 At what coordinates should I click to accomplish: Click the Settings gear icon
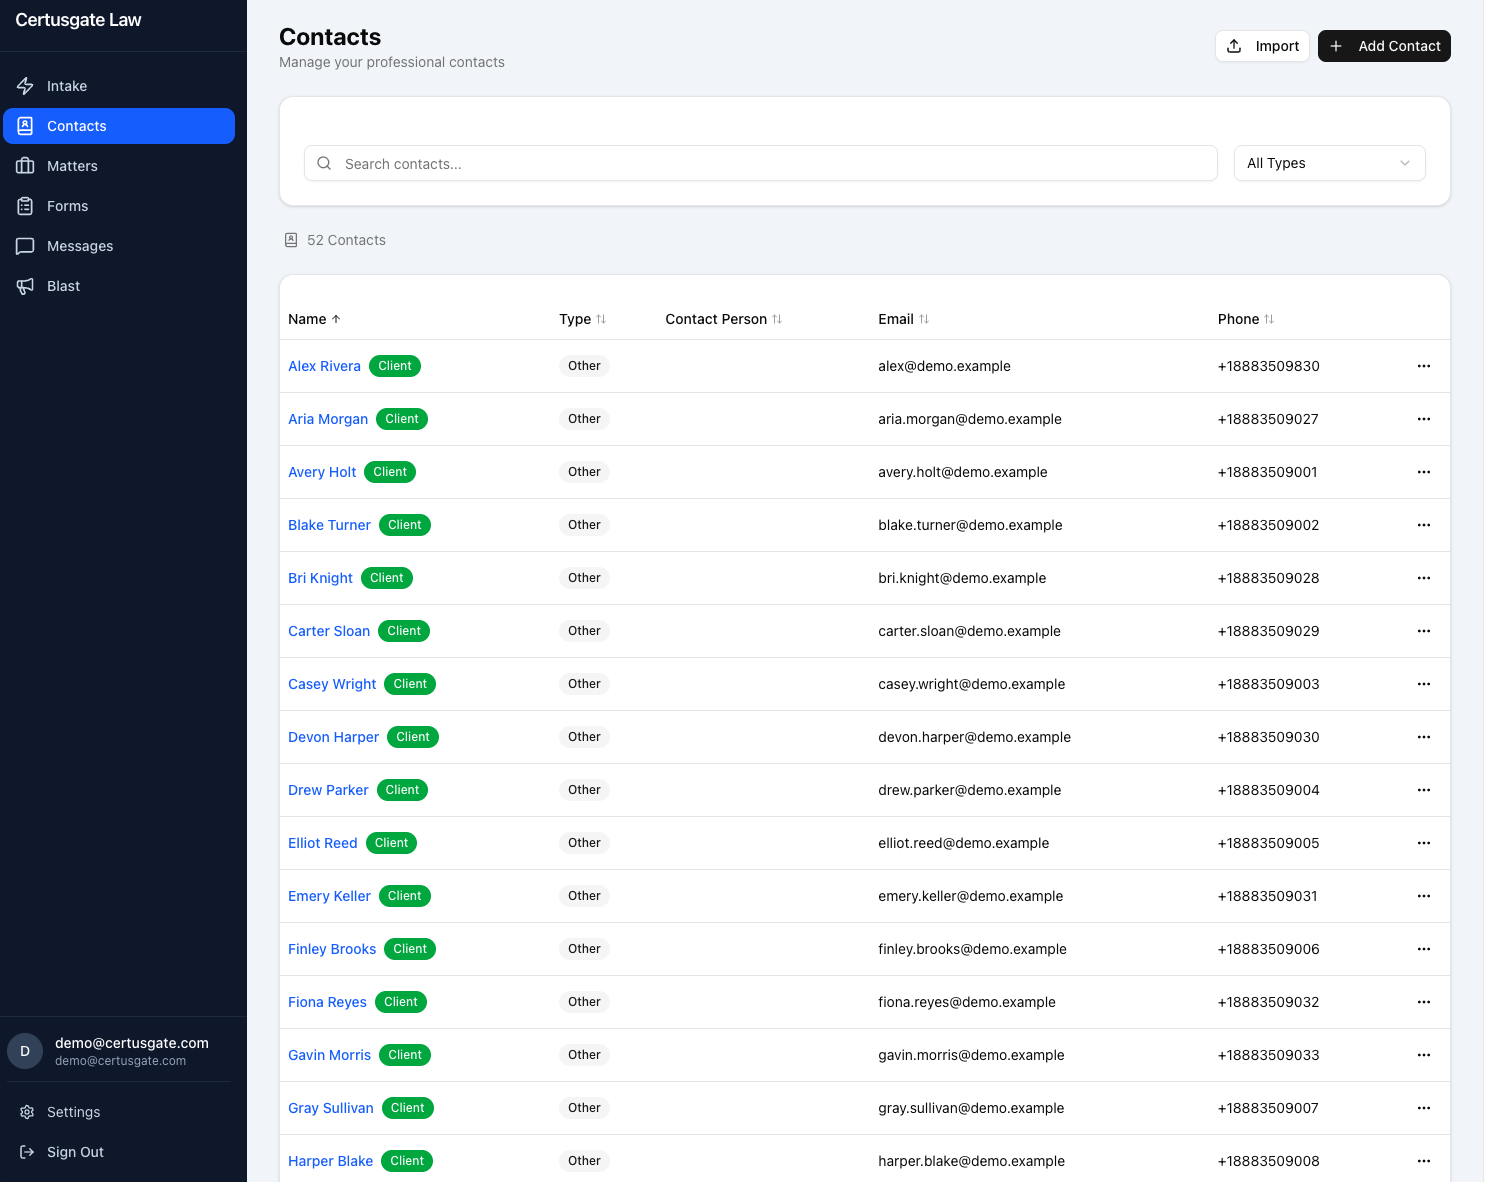[x=27, y=1112]
